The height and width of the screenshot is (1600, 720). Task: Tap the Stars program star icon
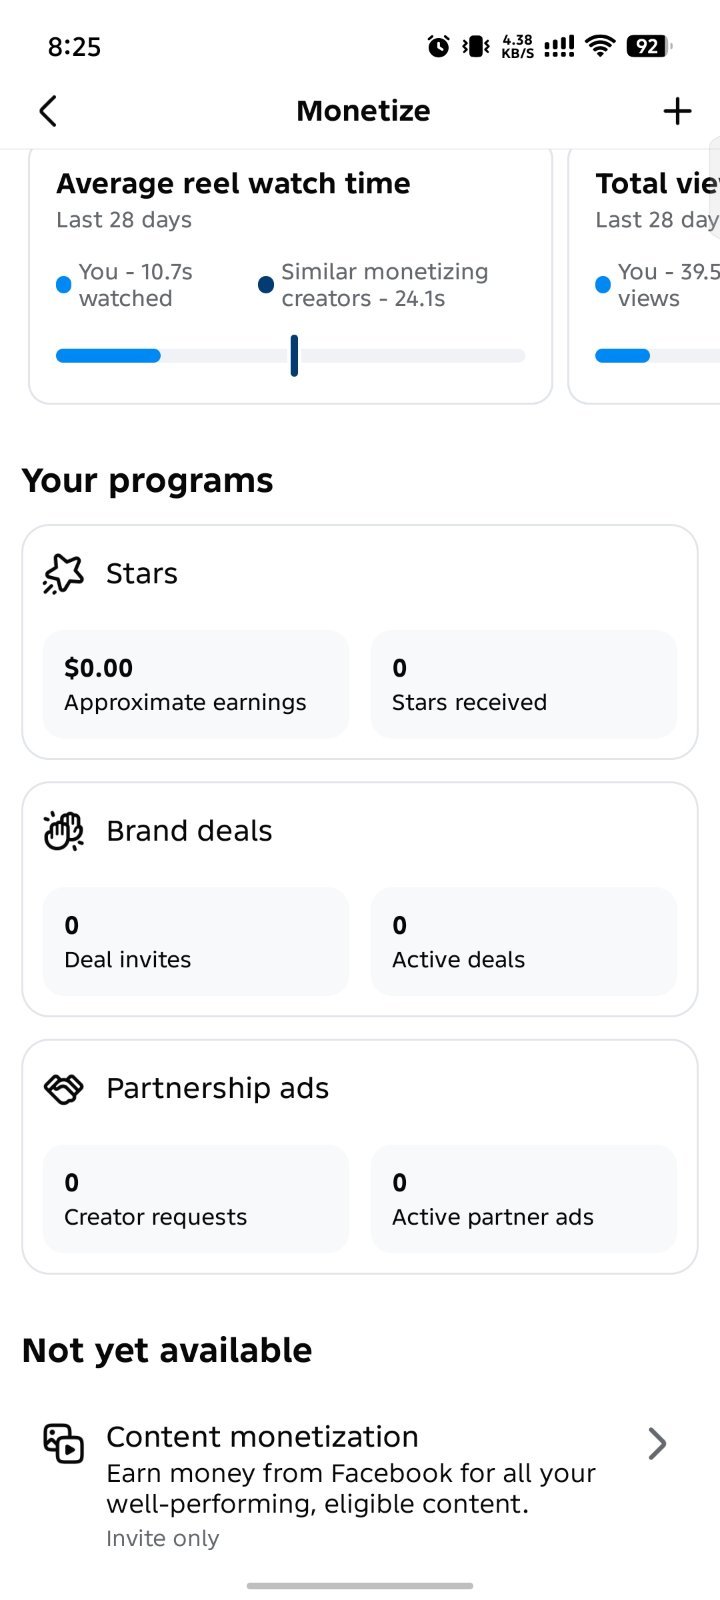pyautogui.click(x=64, y=574)
